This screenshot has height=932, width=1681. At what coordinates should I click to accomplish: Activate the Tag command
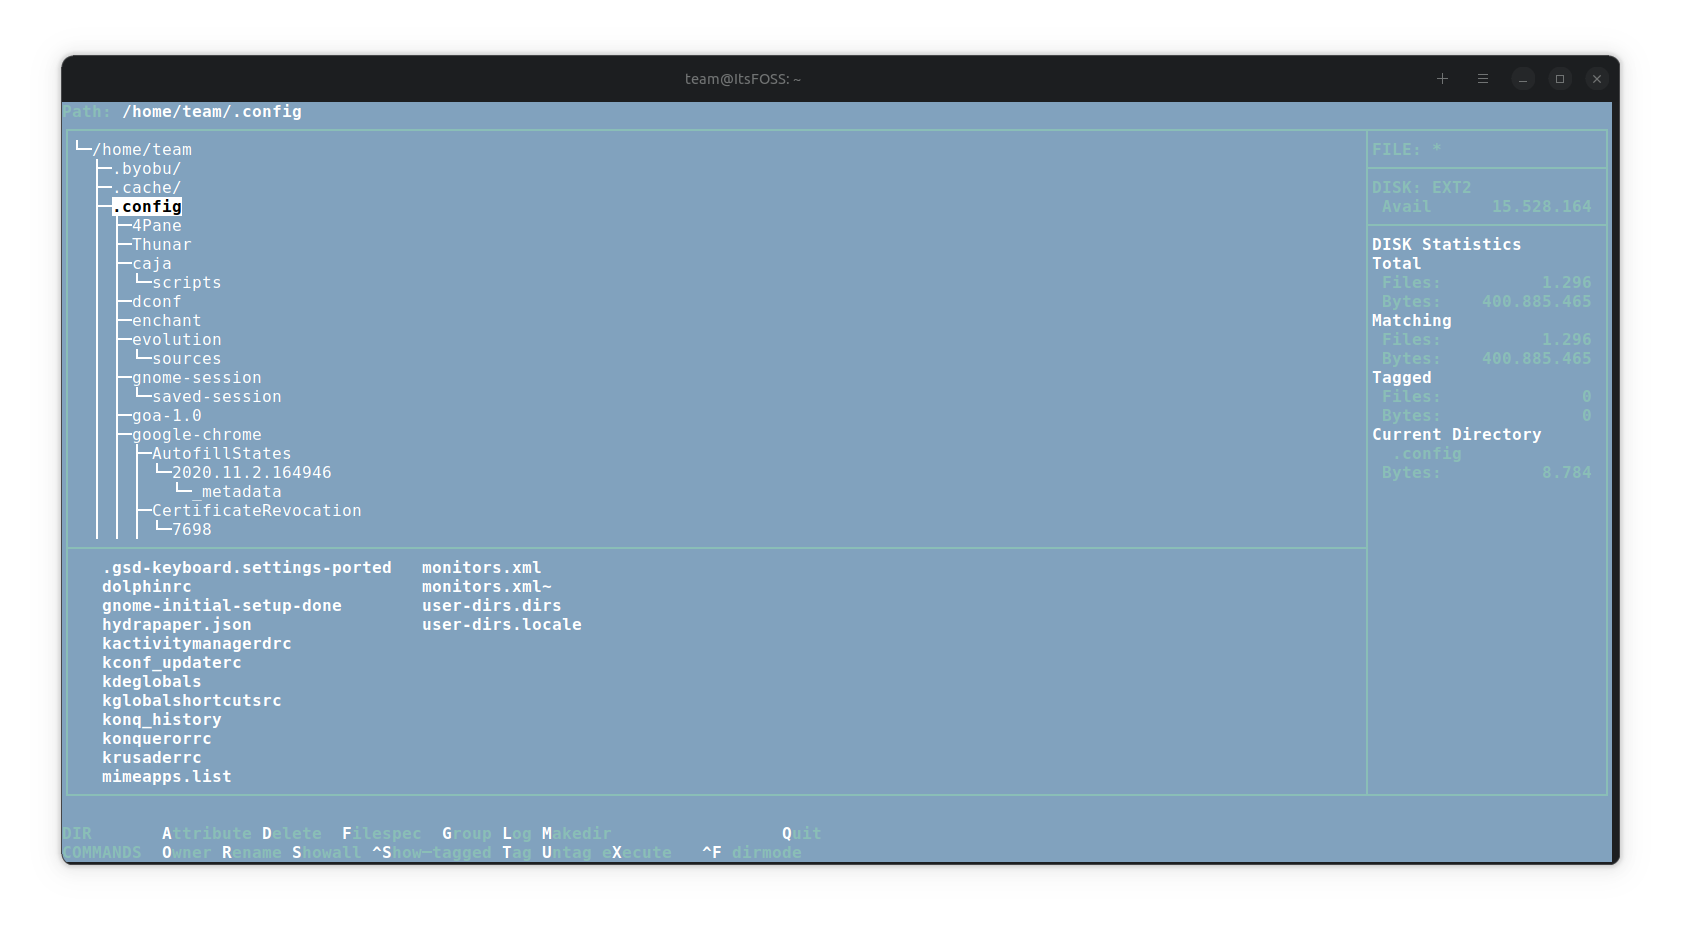[516, 852]
